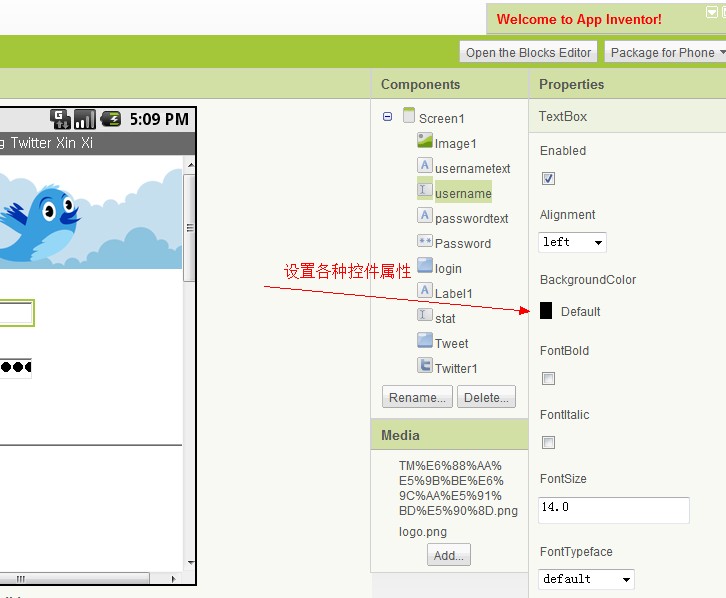
Task: Click the Default background color label
Action: pos(581,311)
